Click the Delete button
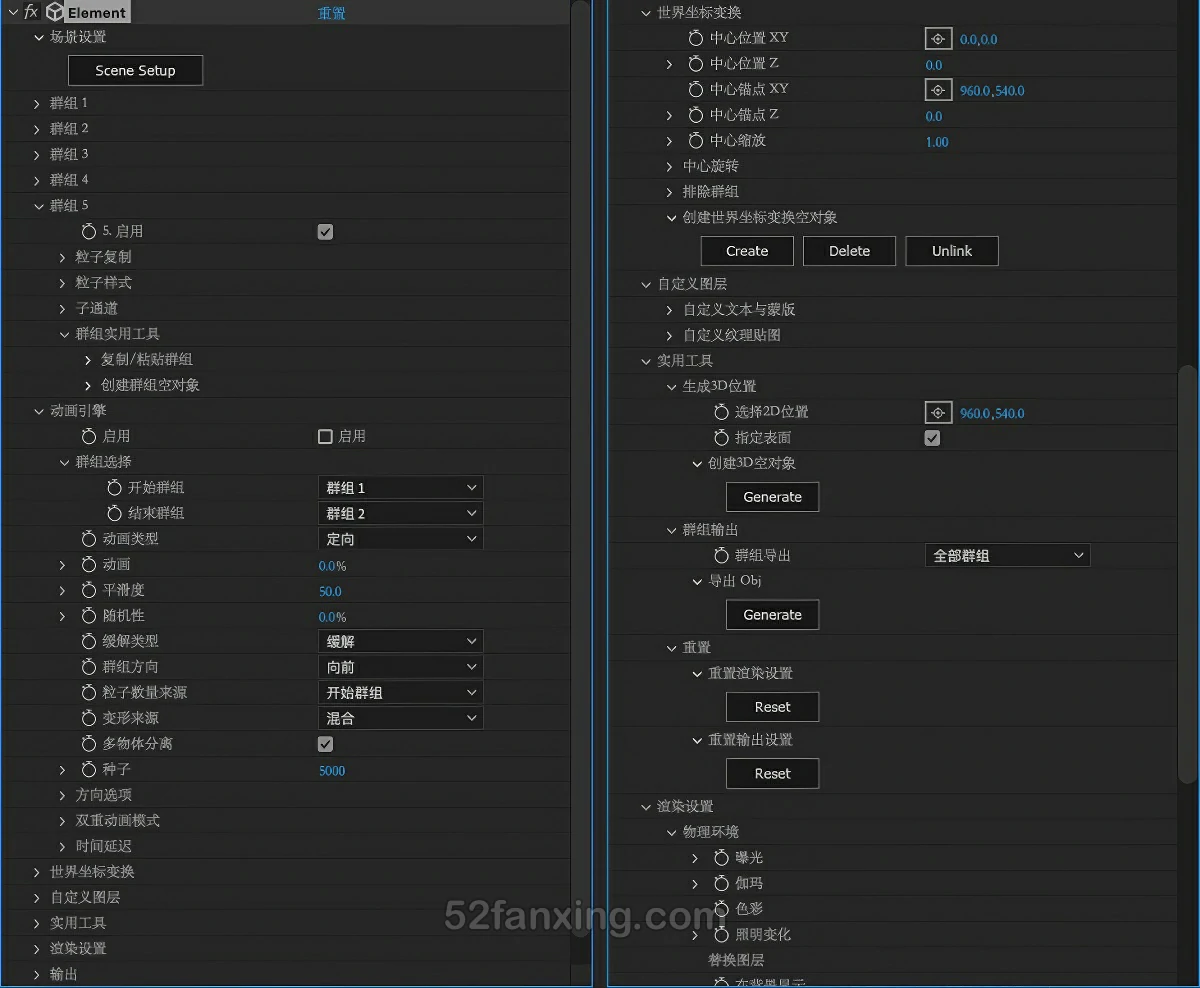 click(849, 251)
